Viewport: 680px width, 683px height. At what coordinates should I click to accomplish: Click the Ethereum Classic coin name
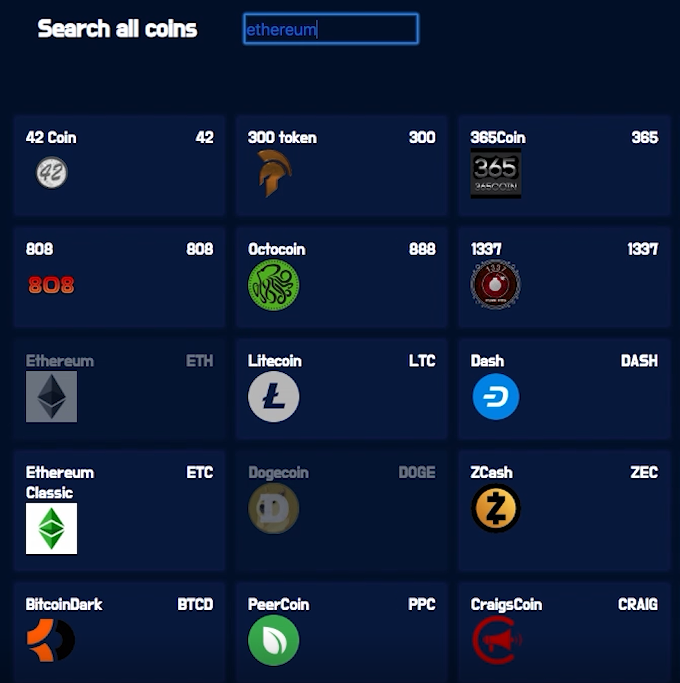point(60,482)
